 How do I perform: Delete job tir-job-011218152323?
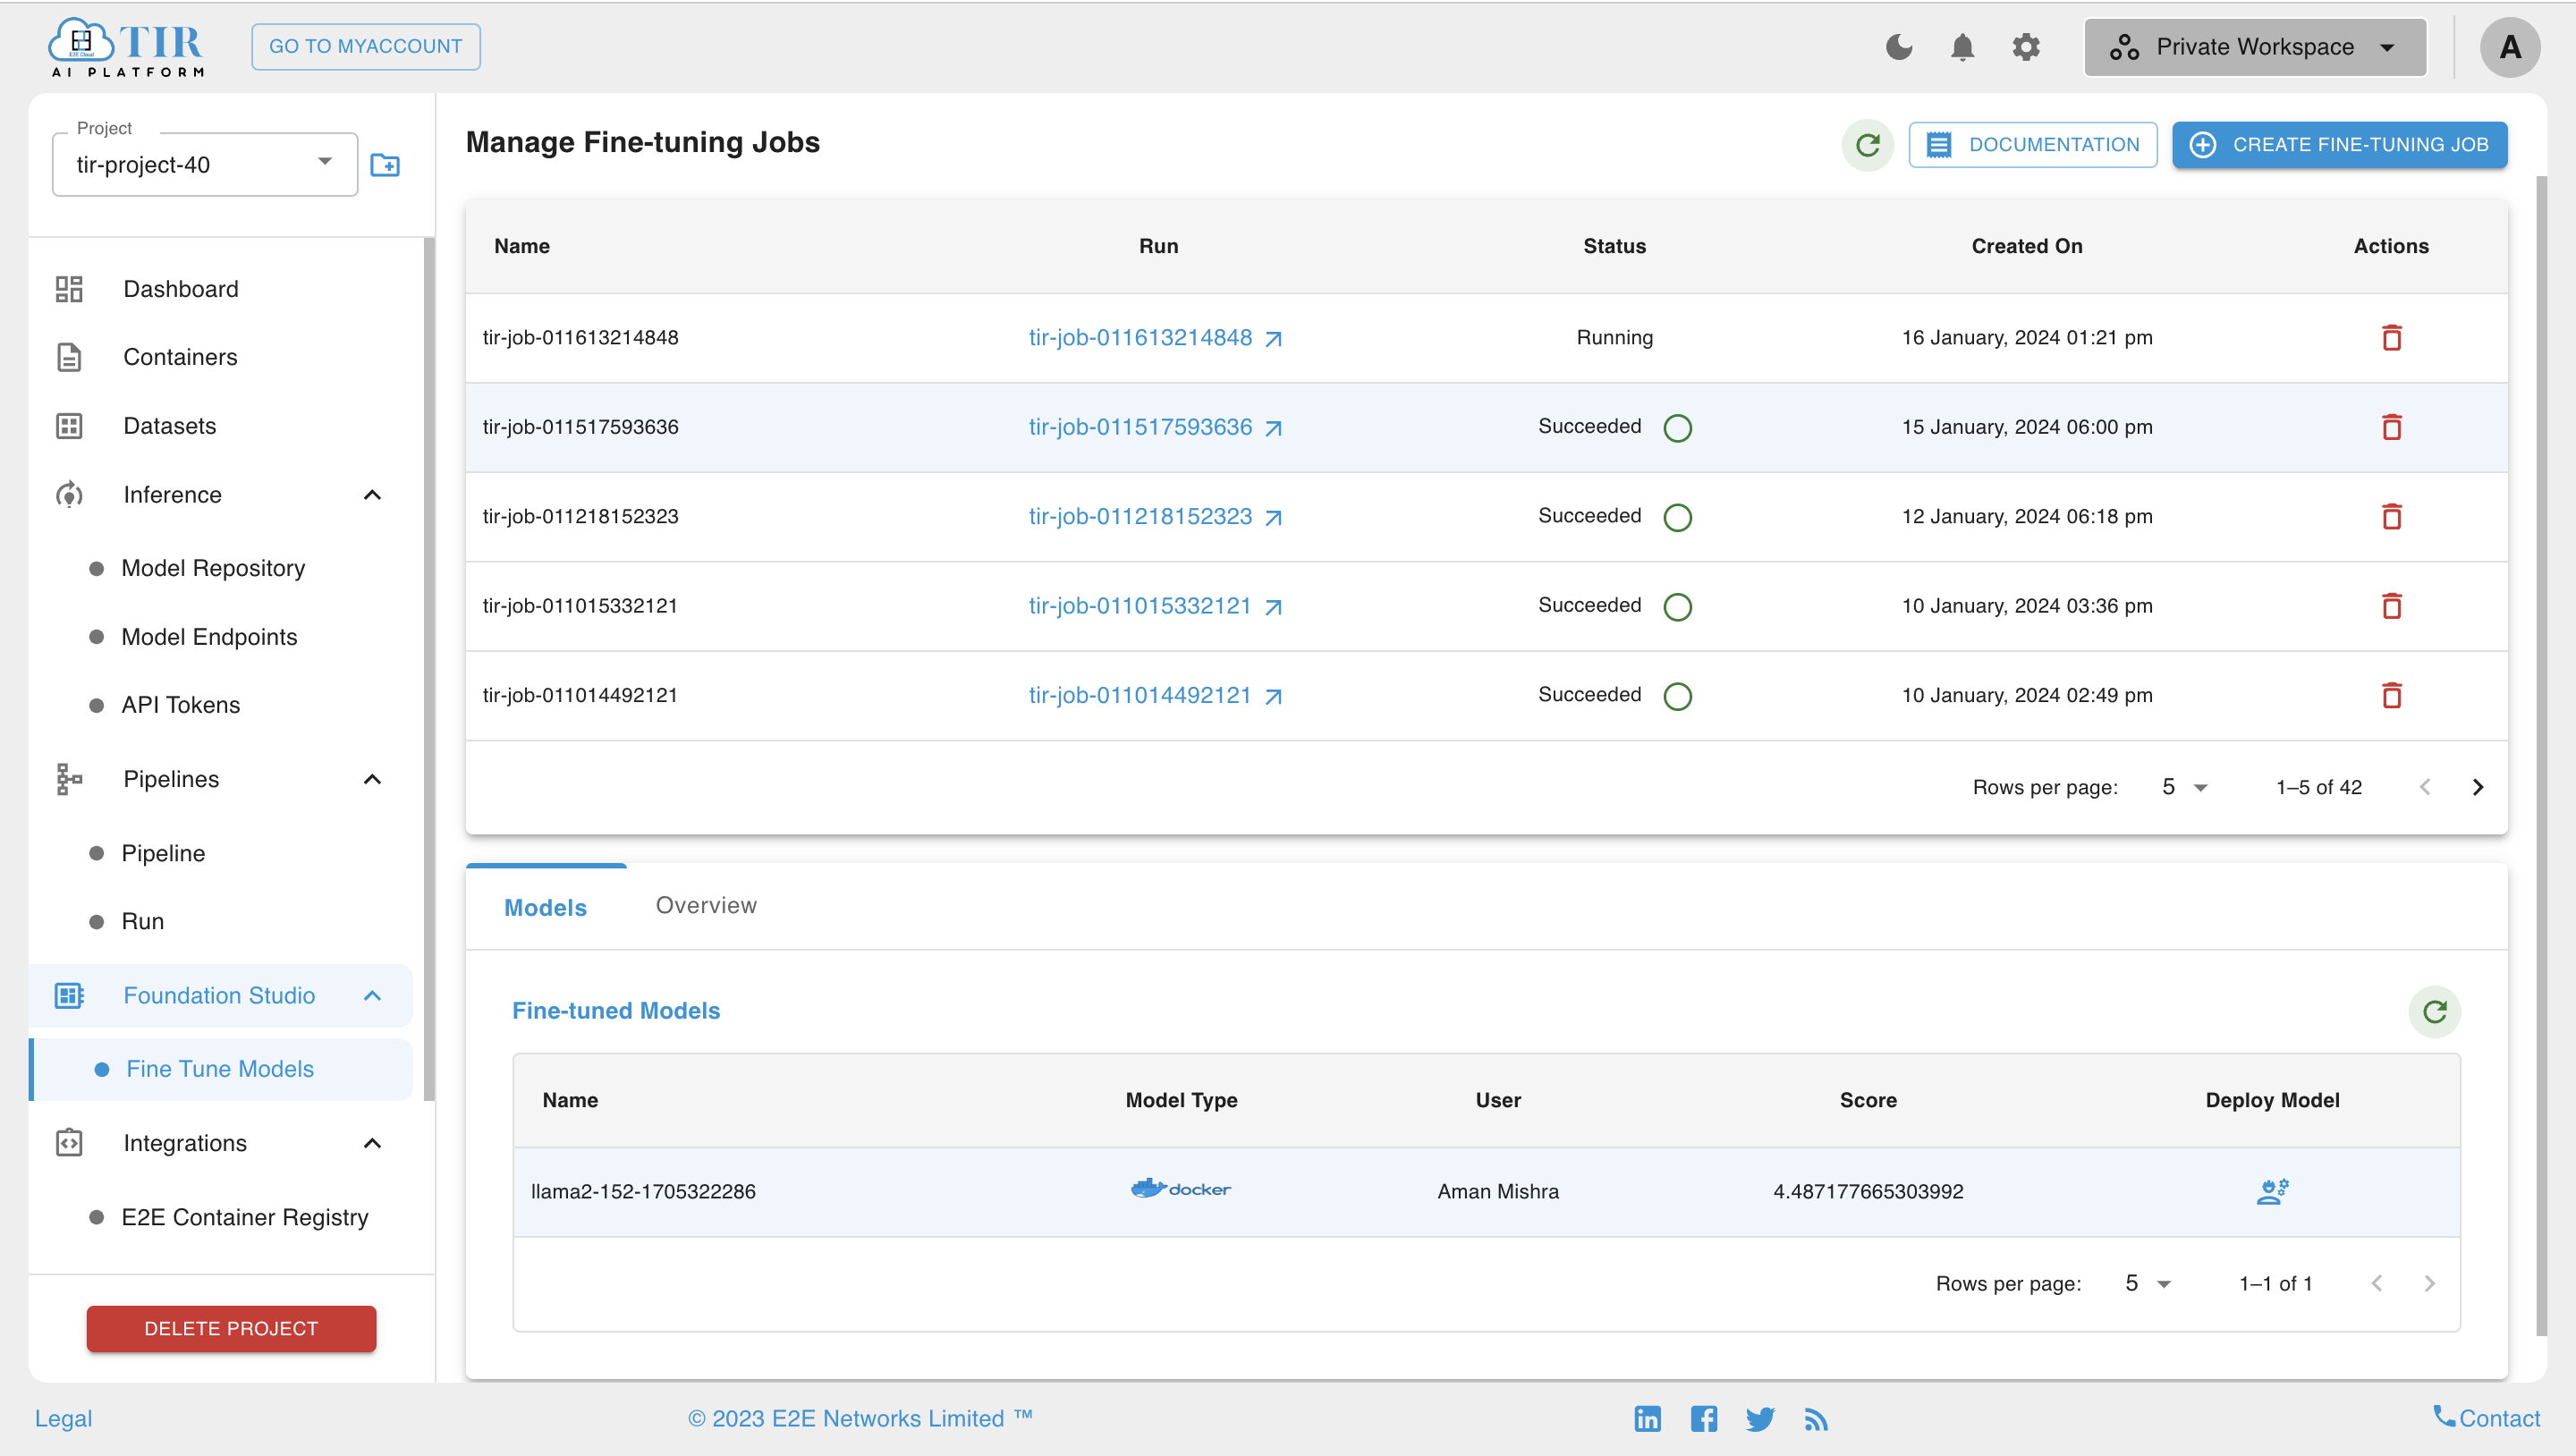pos(2391,517)
